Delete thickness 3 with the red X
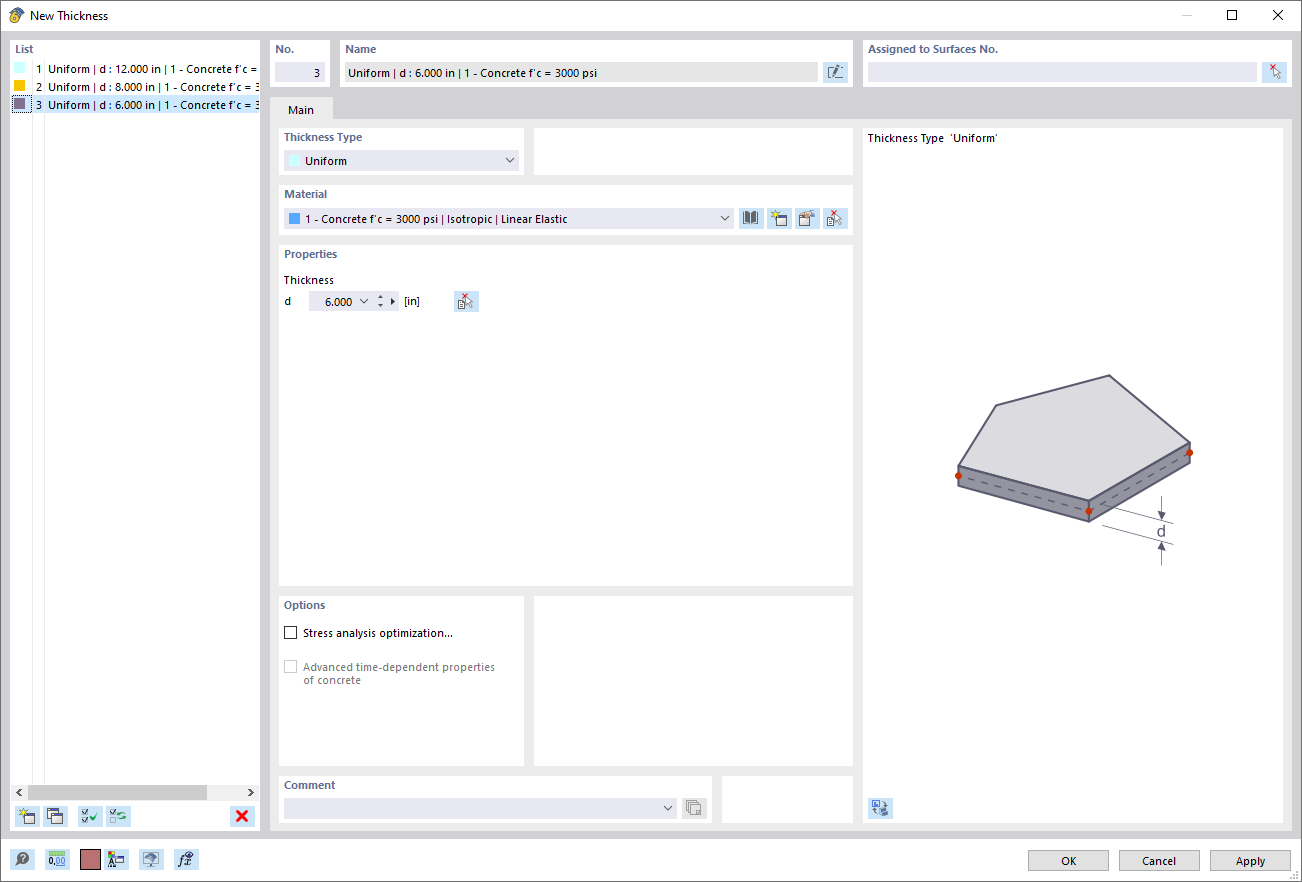1302x882 pixels. [x=241, y=816]
